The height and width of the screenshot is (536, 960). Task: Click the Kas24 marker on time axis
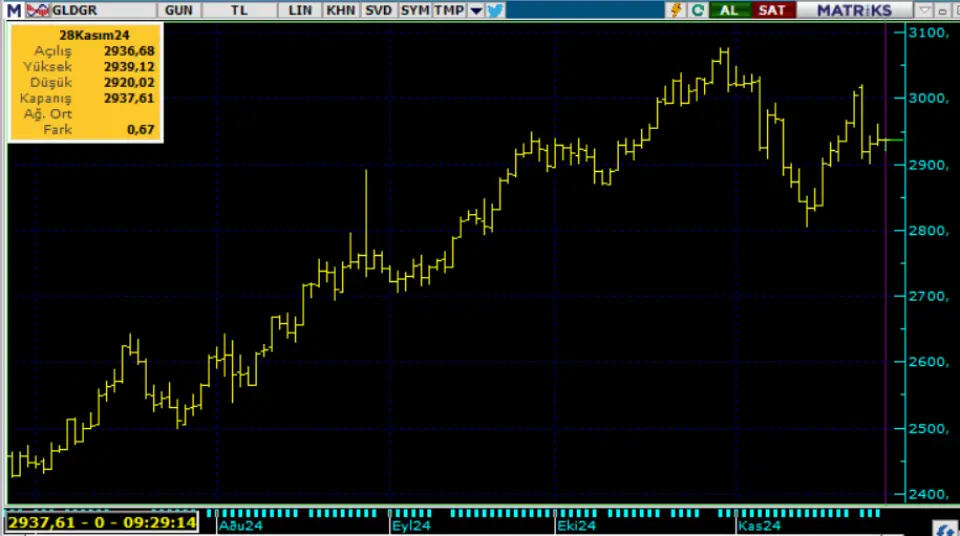point(758,525)
